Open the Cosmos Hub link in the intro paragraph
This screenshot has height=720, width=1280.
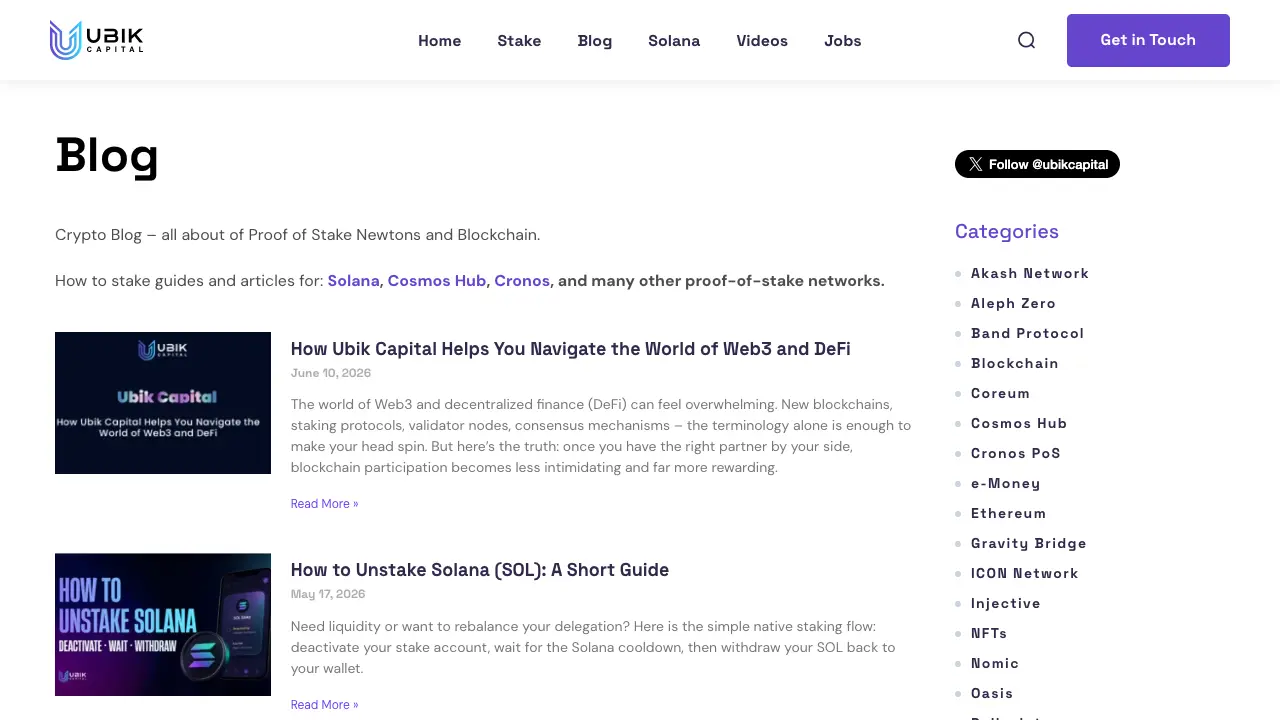[x=437, y=281]
